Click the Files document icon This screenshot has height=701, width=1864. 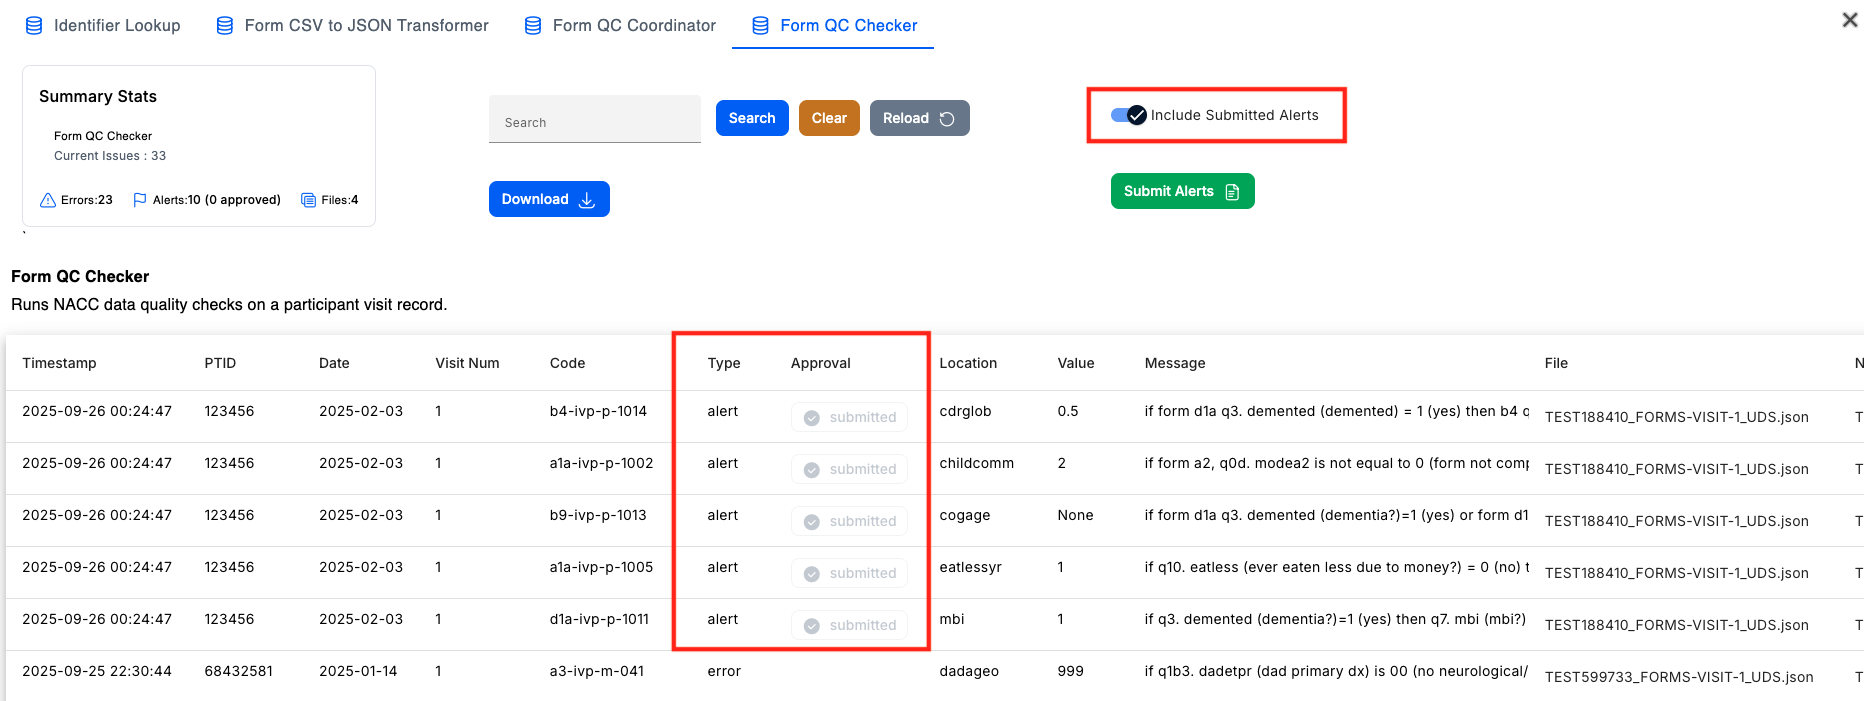click(308, 200)
